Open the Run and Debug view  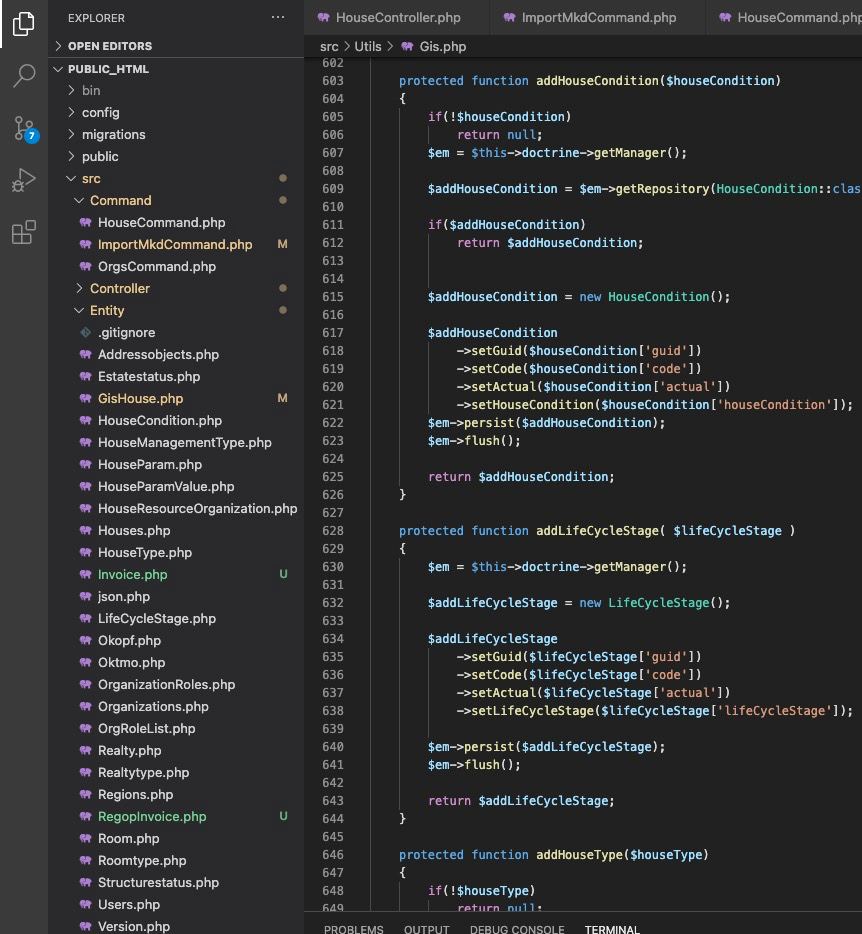point(24,180)
